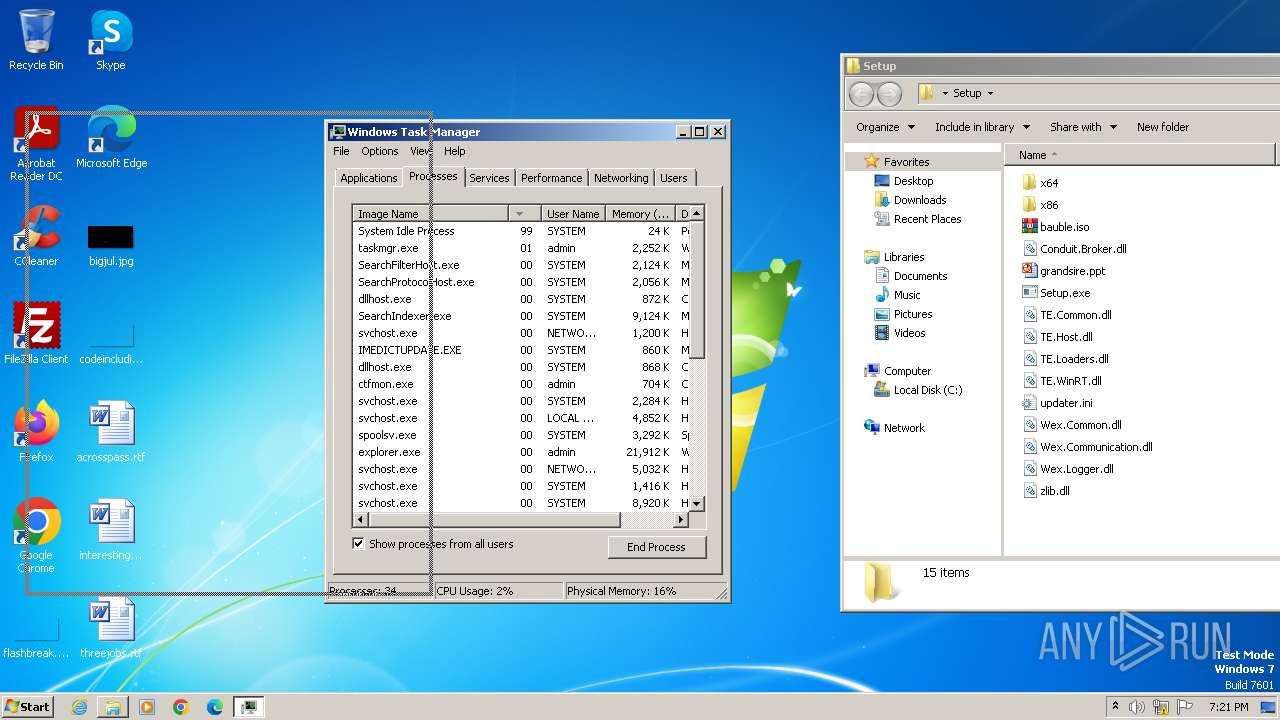The width and height of the screenshot is (1280, 720).
Task: Open Pictures library in navigation pane
Action: [903, 314]
